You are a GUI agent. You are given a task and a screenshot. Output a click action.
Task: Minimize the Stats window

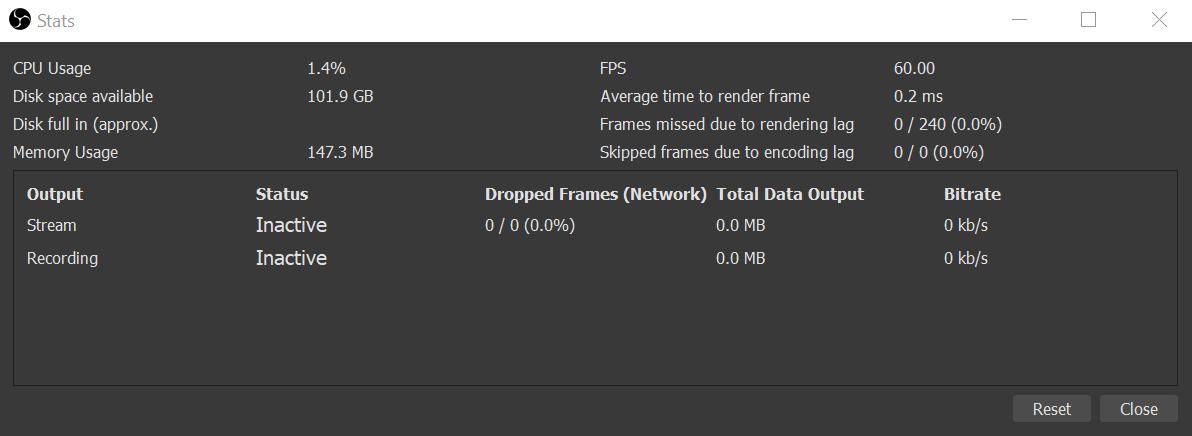(1018, 20)
